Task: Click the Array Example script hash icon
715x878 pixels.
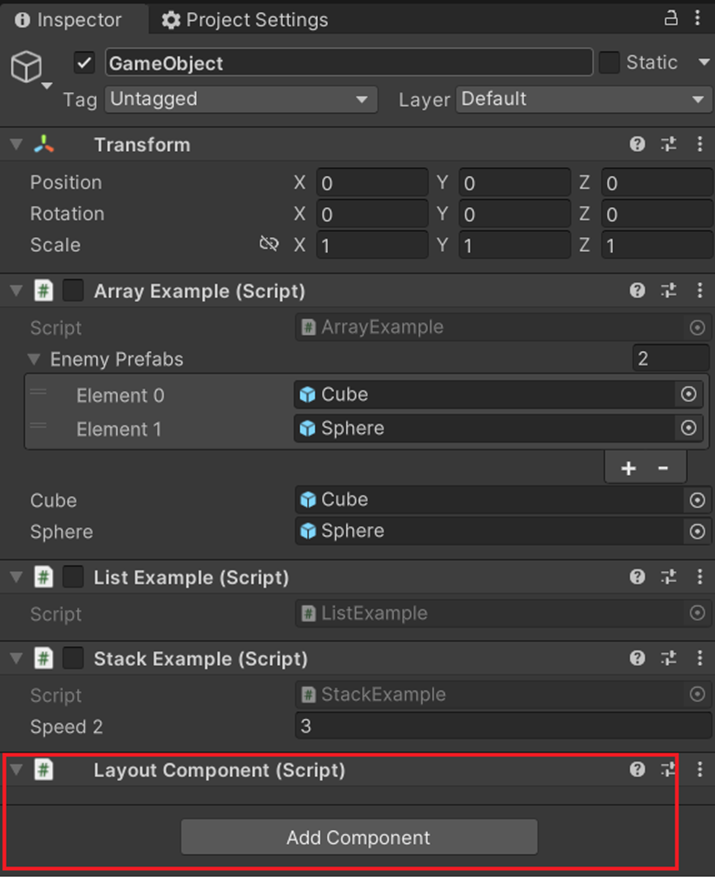Action: (x=44, y=291)
